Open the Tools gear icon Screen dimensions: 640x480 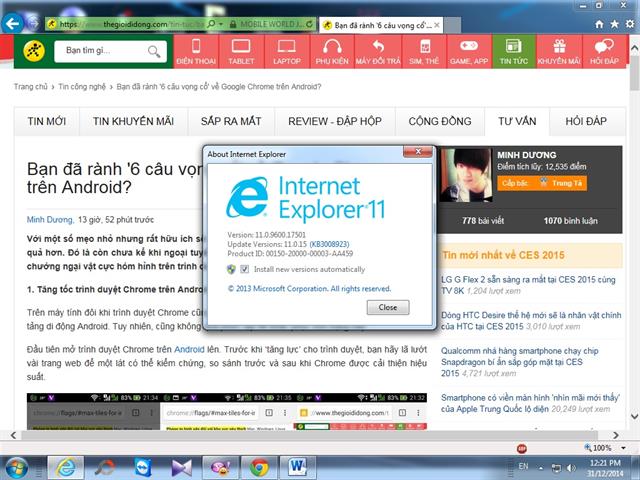(x=630, y=24)
